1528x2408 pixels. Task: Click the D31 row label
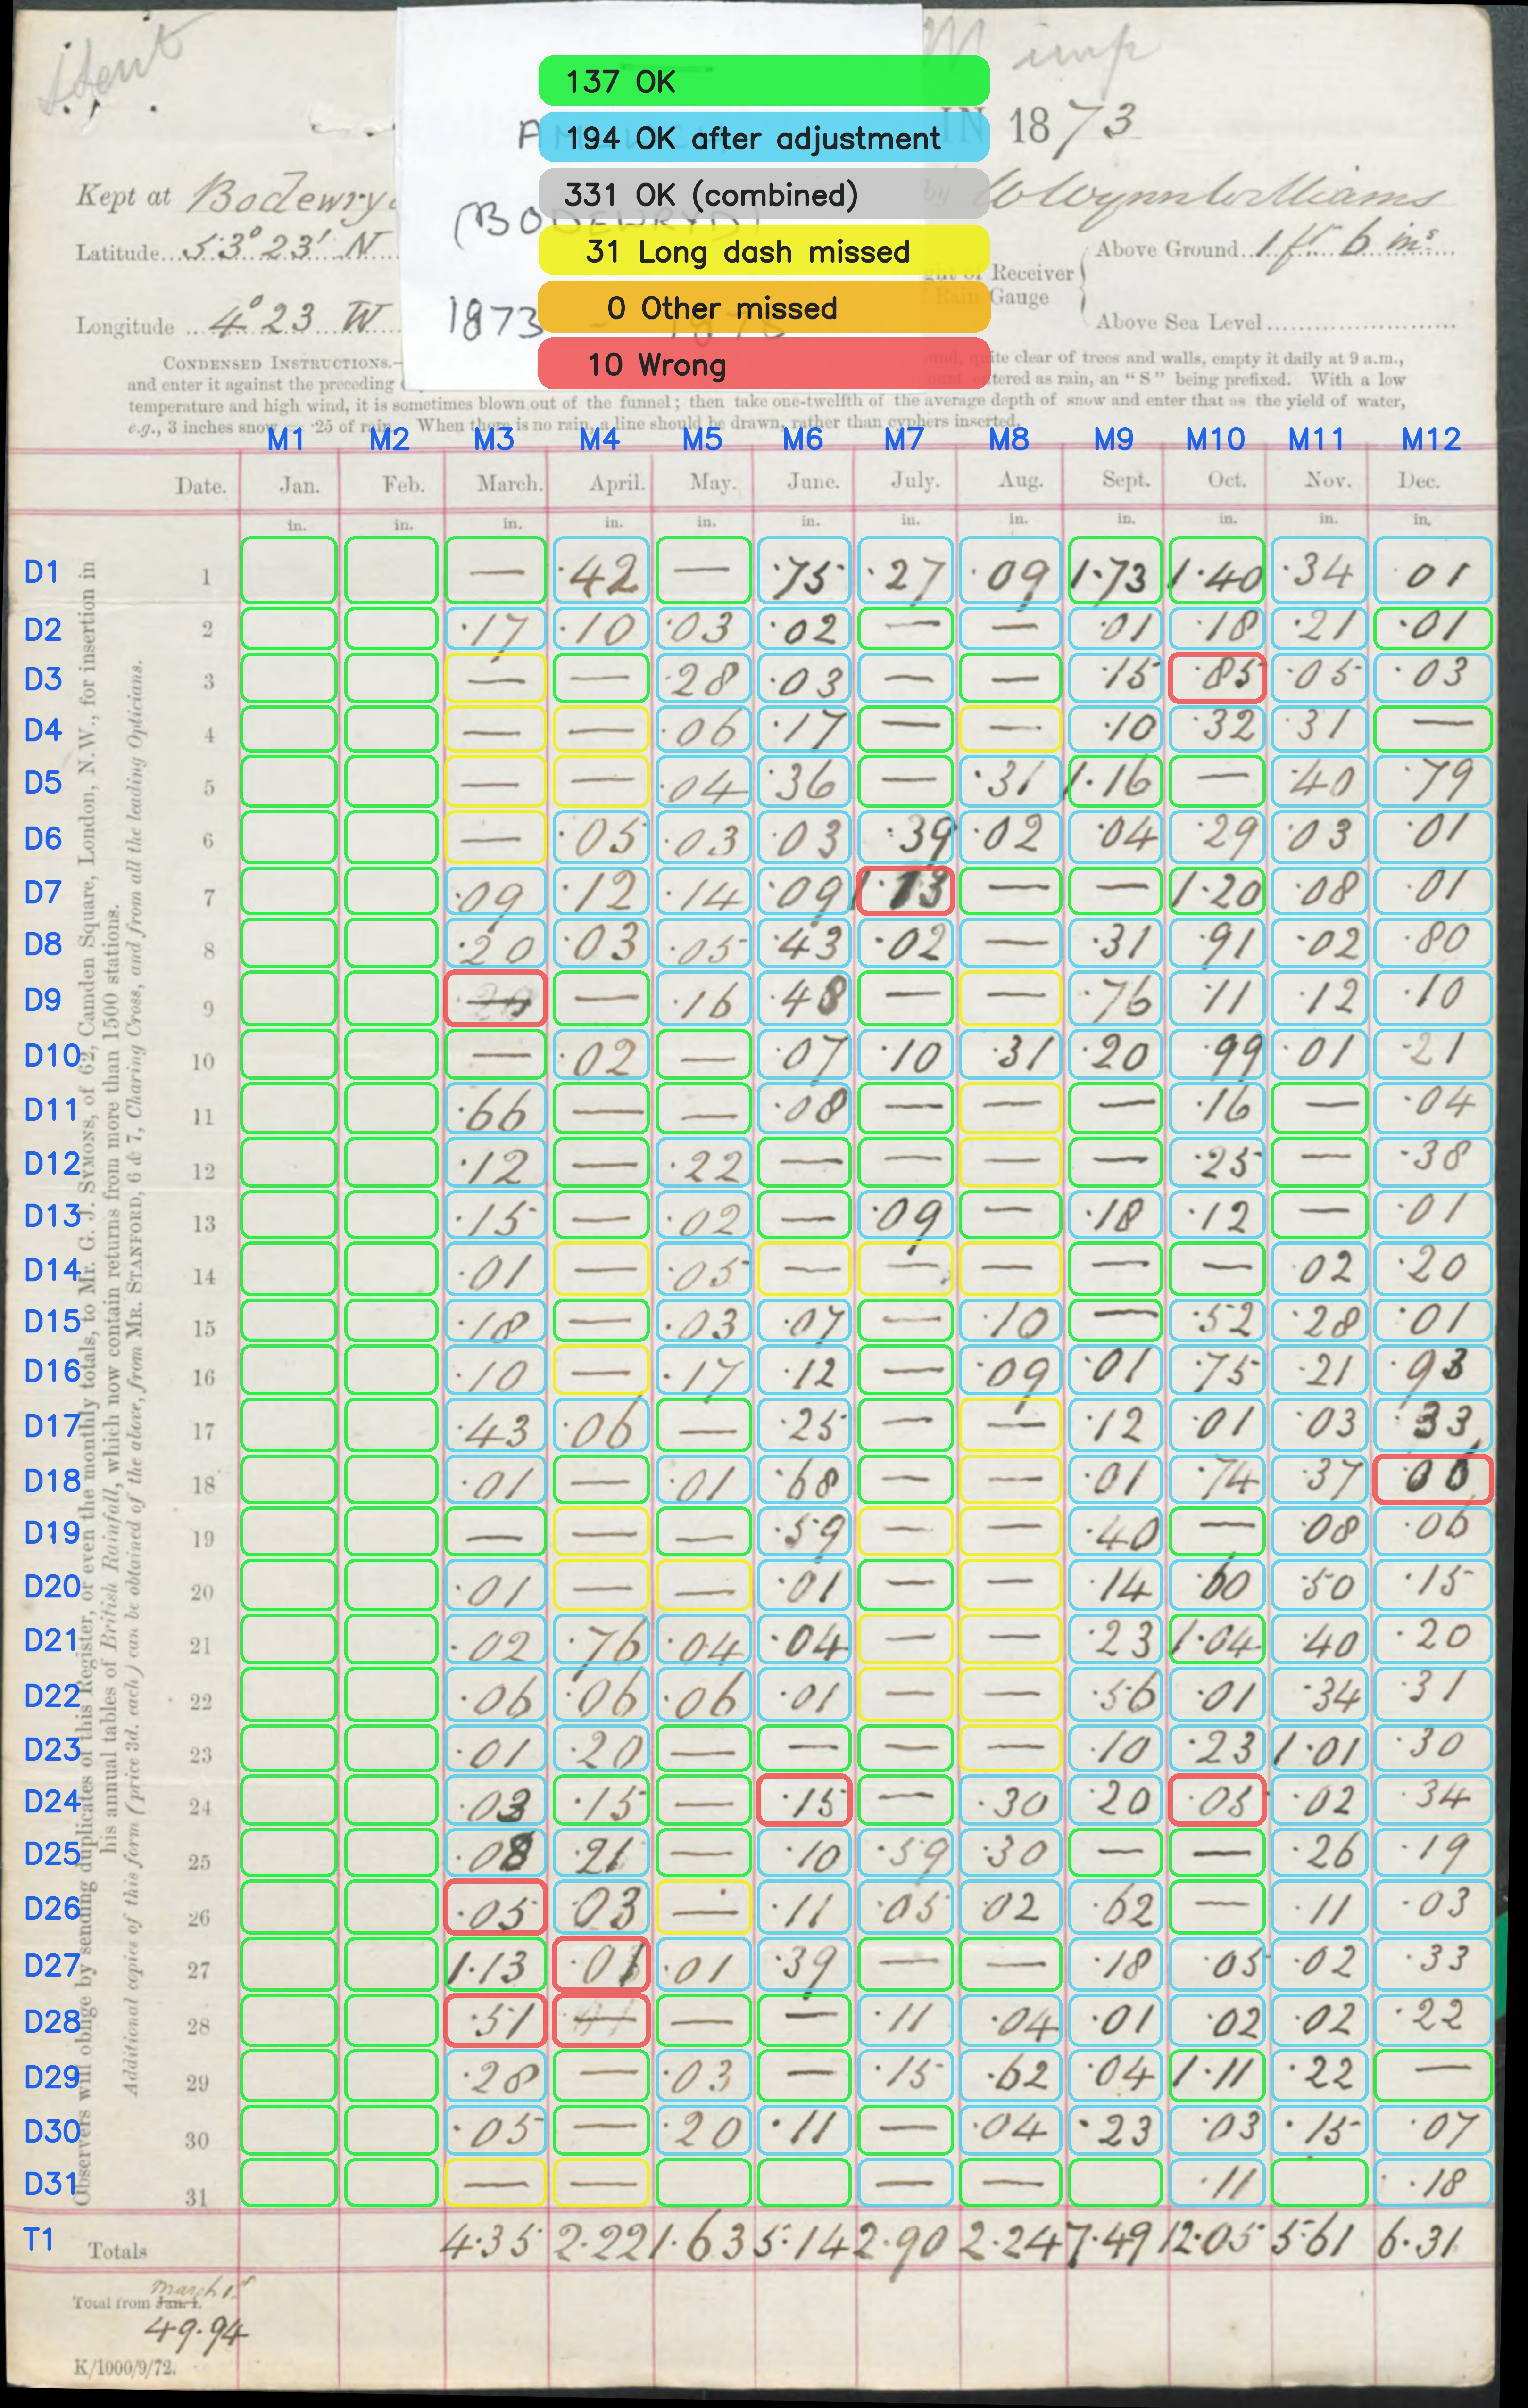52,2183
